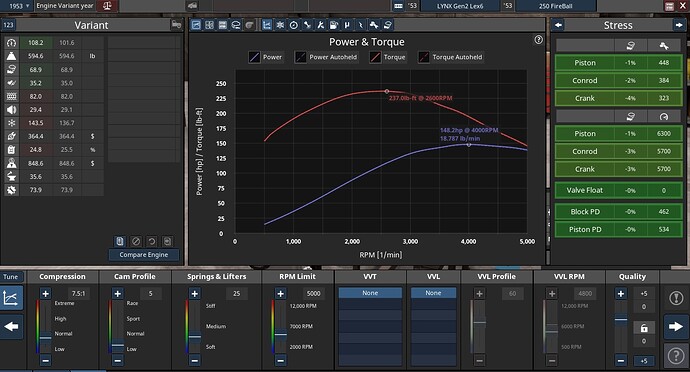
Task: Click the balance scale icon beside Engine Variant year
Action: (107, 6)
